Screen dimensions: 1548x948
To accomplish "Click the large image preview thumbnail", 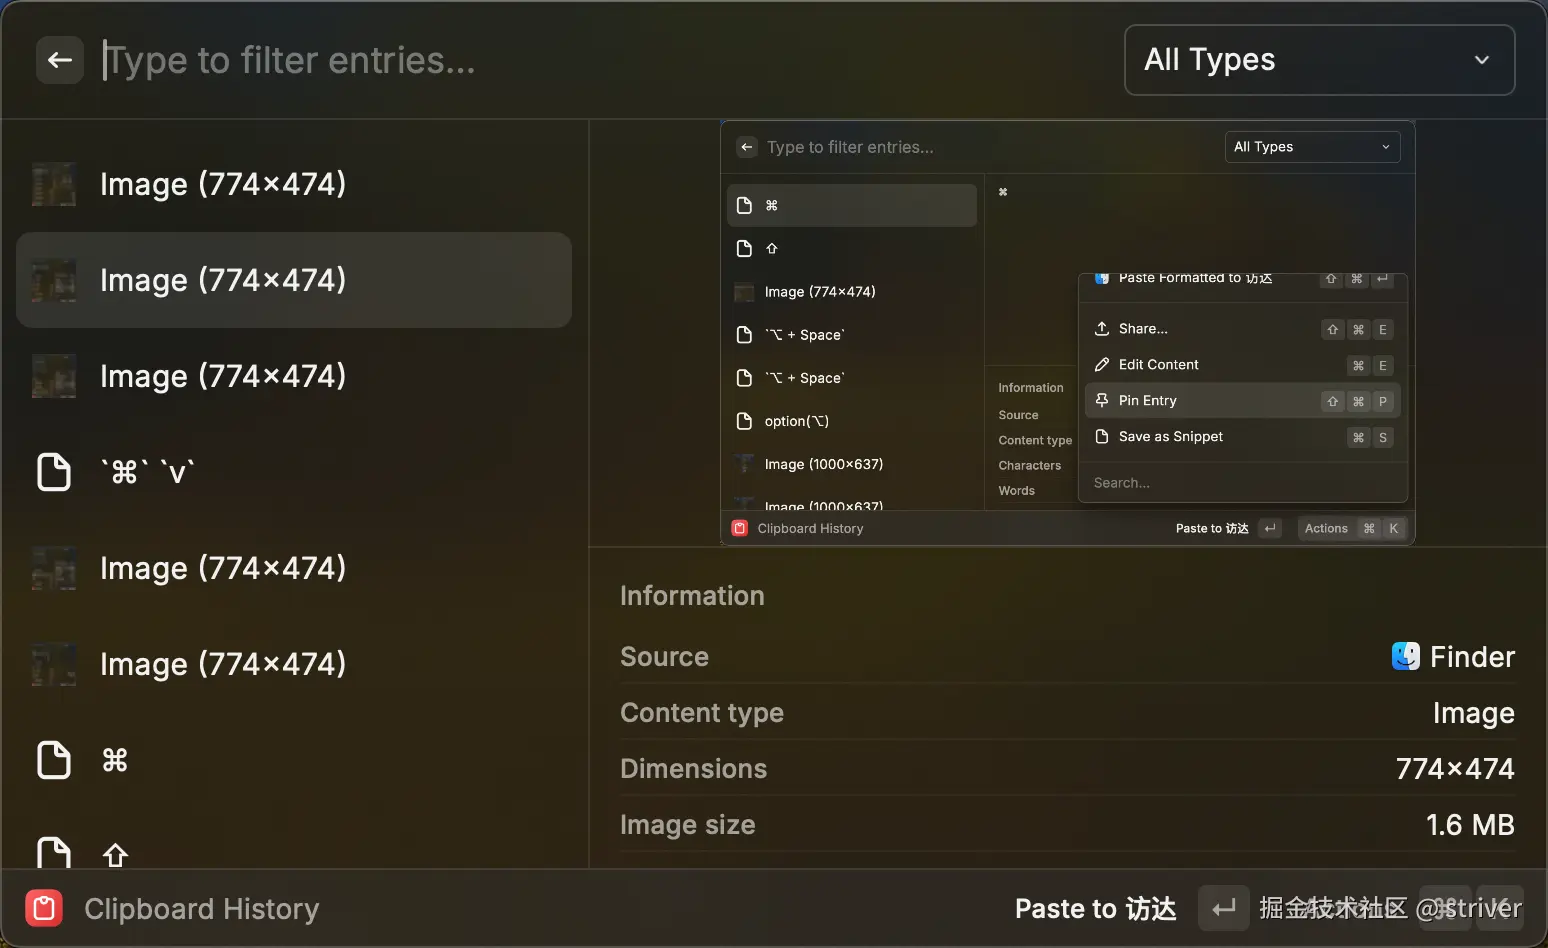I will [1067, 333].
